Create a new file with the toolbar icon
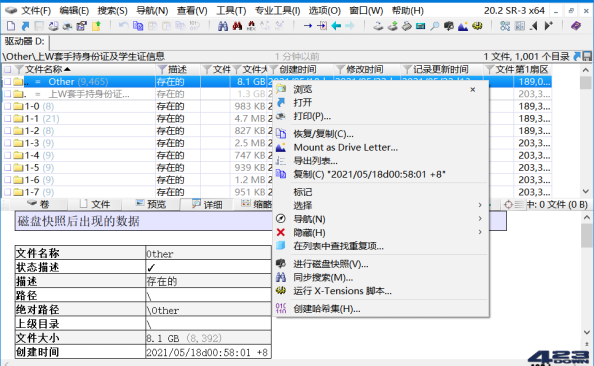 click(11, 26)
